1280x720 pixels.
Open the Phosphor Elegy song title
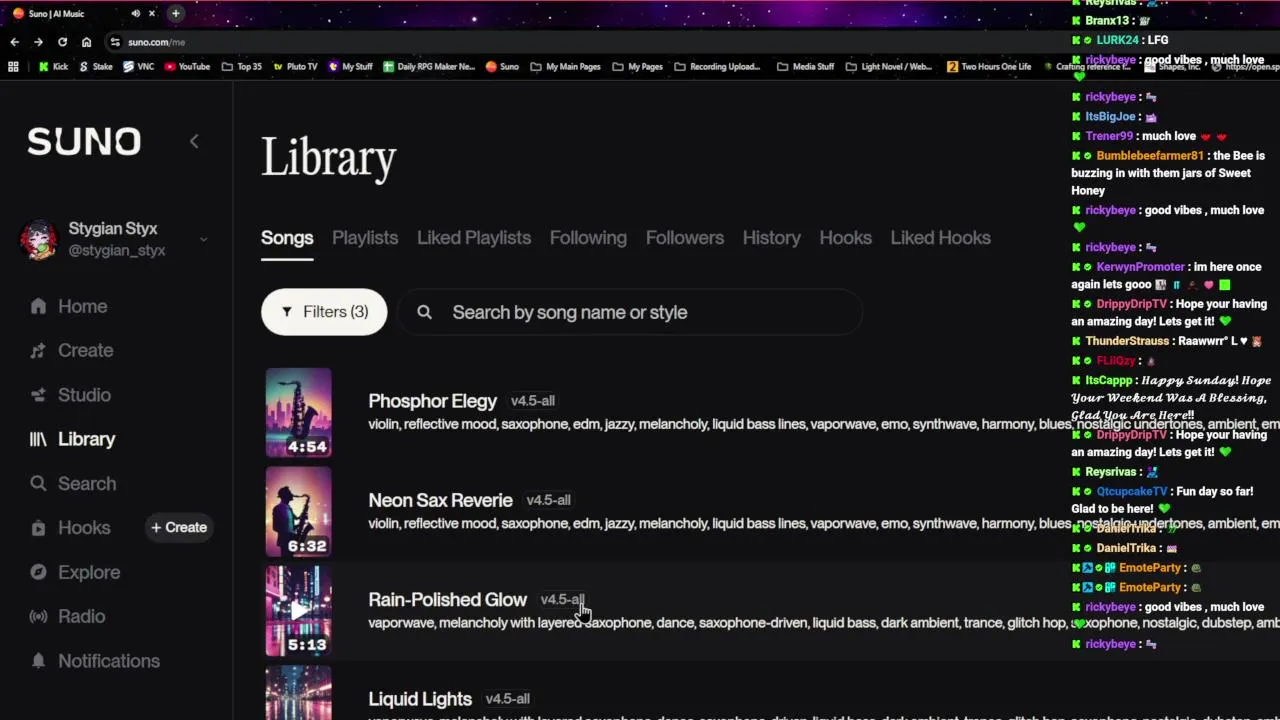coord(432,401)
